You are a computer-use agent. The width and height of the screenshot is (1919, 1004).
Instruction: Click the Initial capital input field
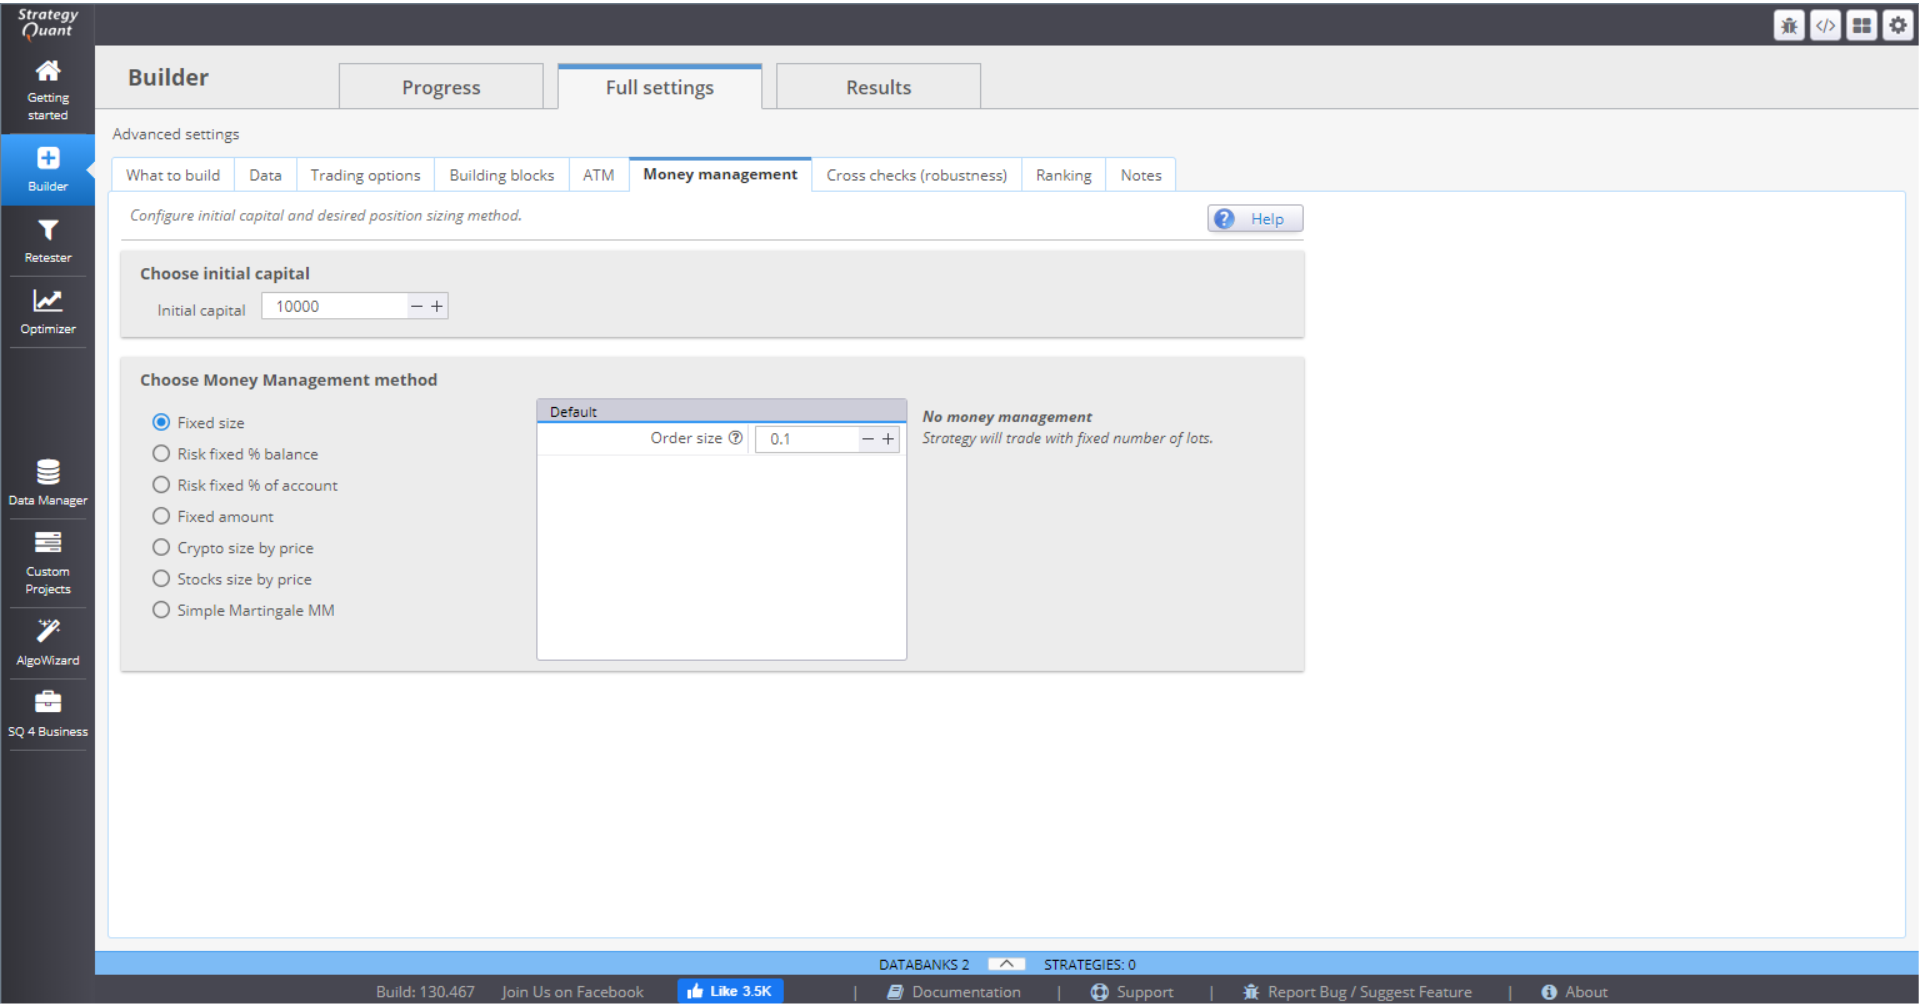335,306
